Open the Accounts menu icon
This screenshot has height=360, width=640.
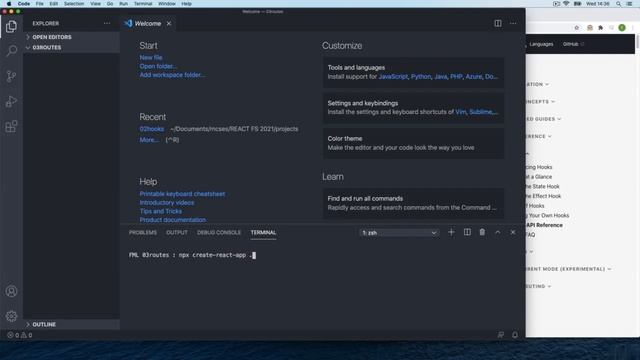point(11,291)
